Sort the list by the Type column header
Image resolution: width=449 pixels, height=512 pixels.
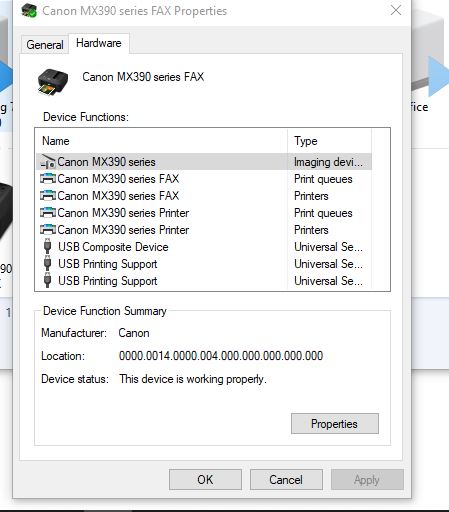click(329, 141)
